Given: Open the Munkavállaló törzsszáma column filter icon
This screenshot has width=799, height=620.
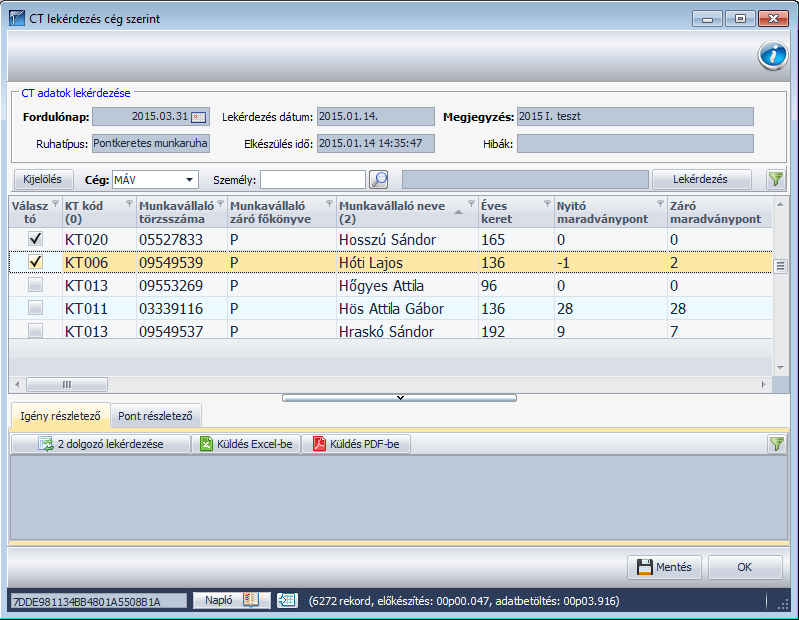Looking at the screenshot, I should (x=221, y=204).
